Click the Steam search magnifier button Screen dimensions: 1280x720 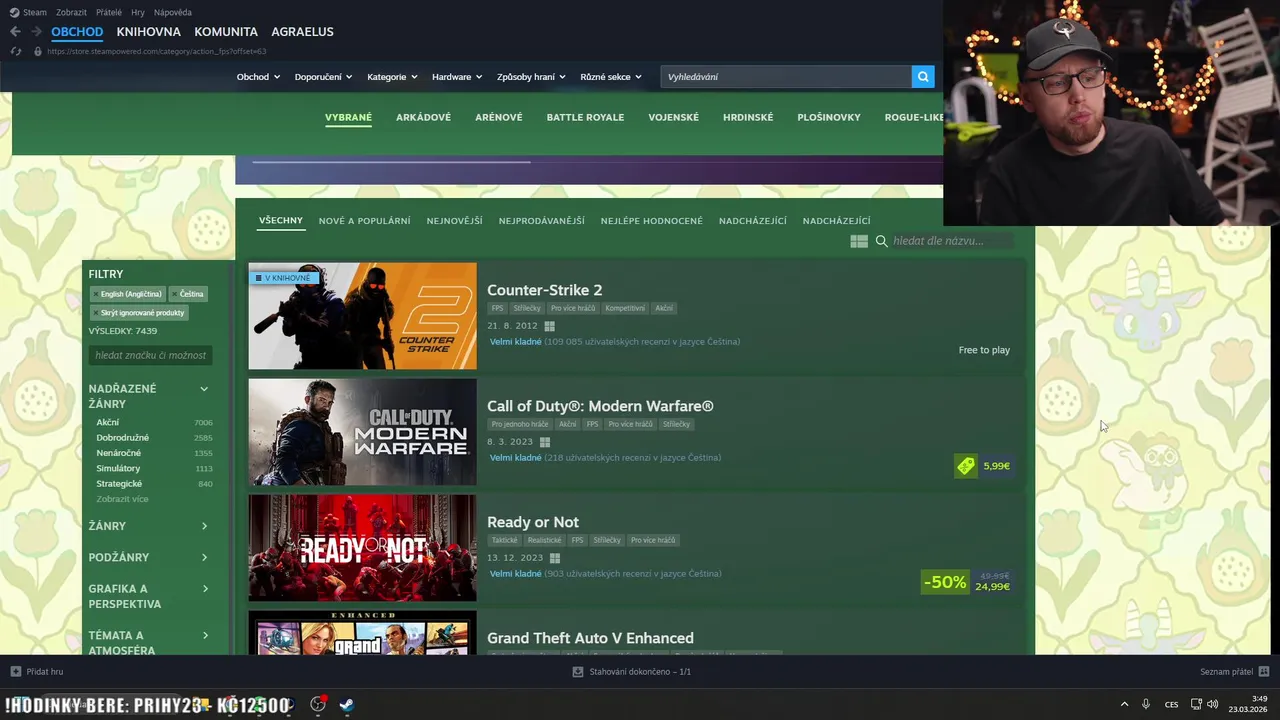pyautogui.click(x=923, y=76)
